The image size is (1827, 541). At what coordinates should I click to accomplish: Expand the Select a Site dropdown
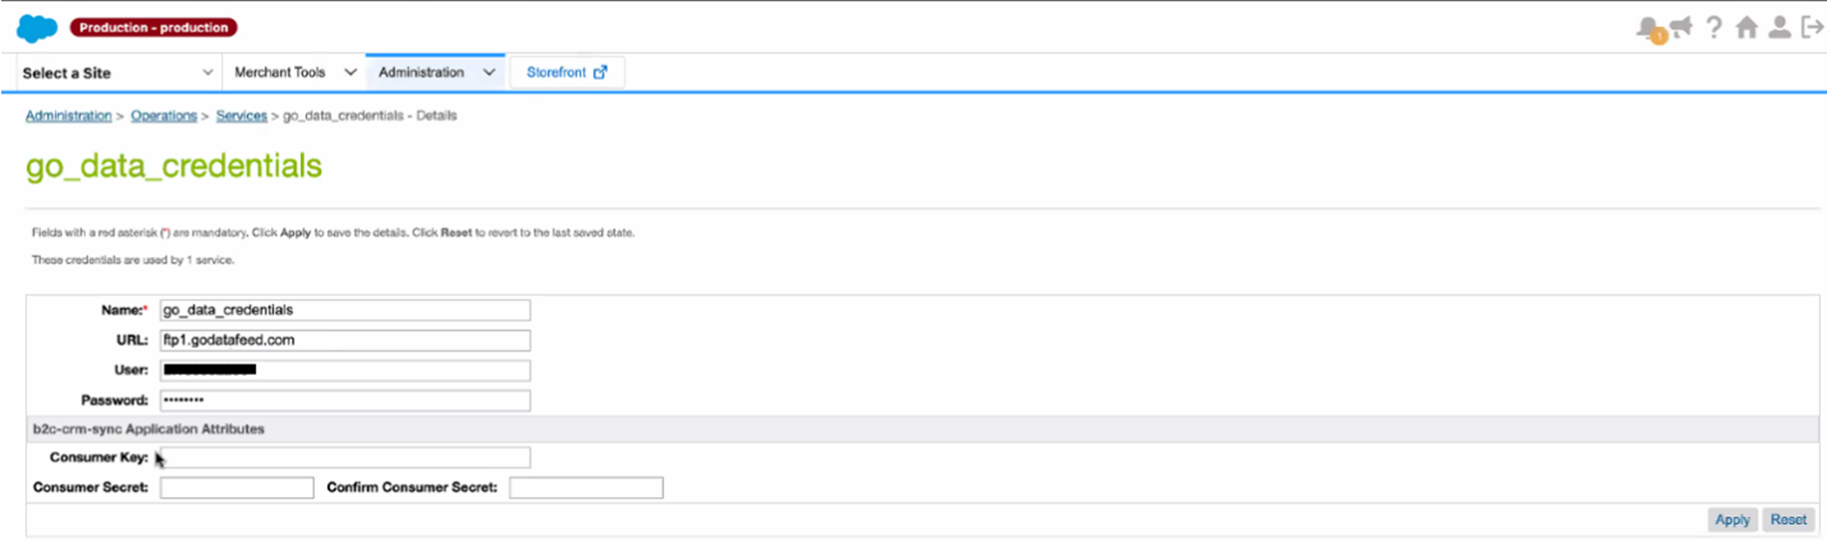117,73
